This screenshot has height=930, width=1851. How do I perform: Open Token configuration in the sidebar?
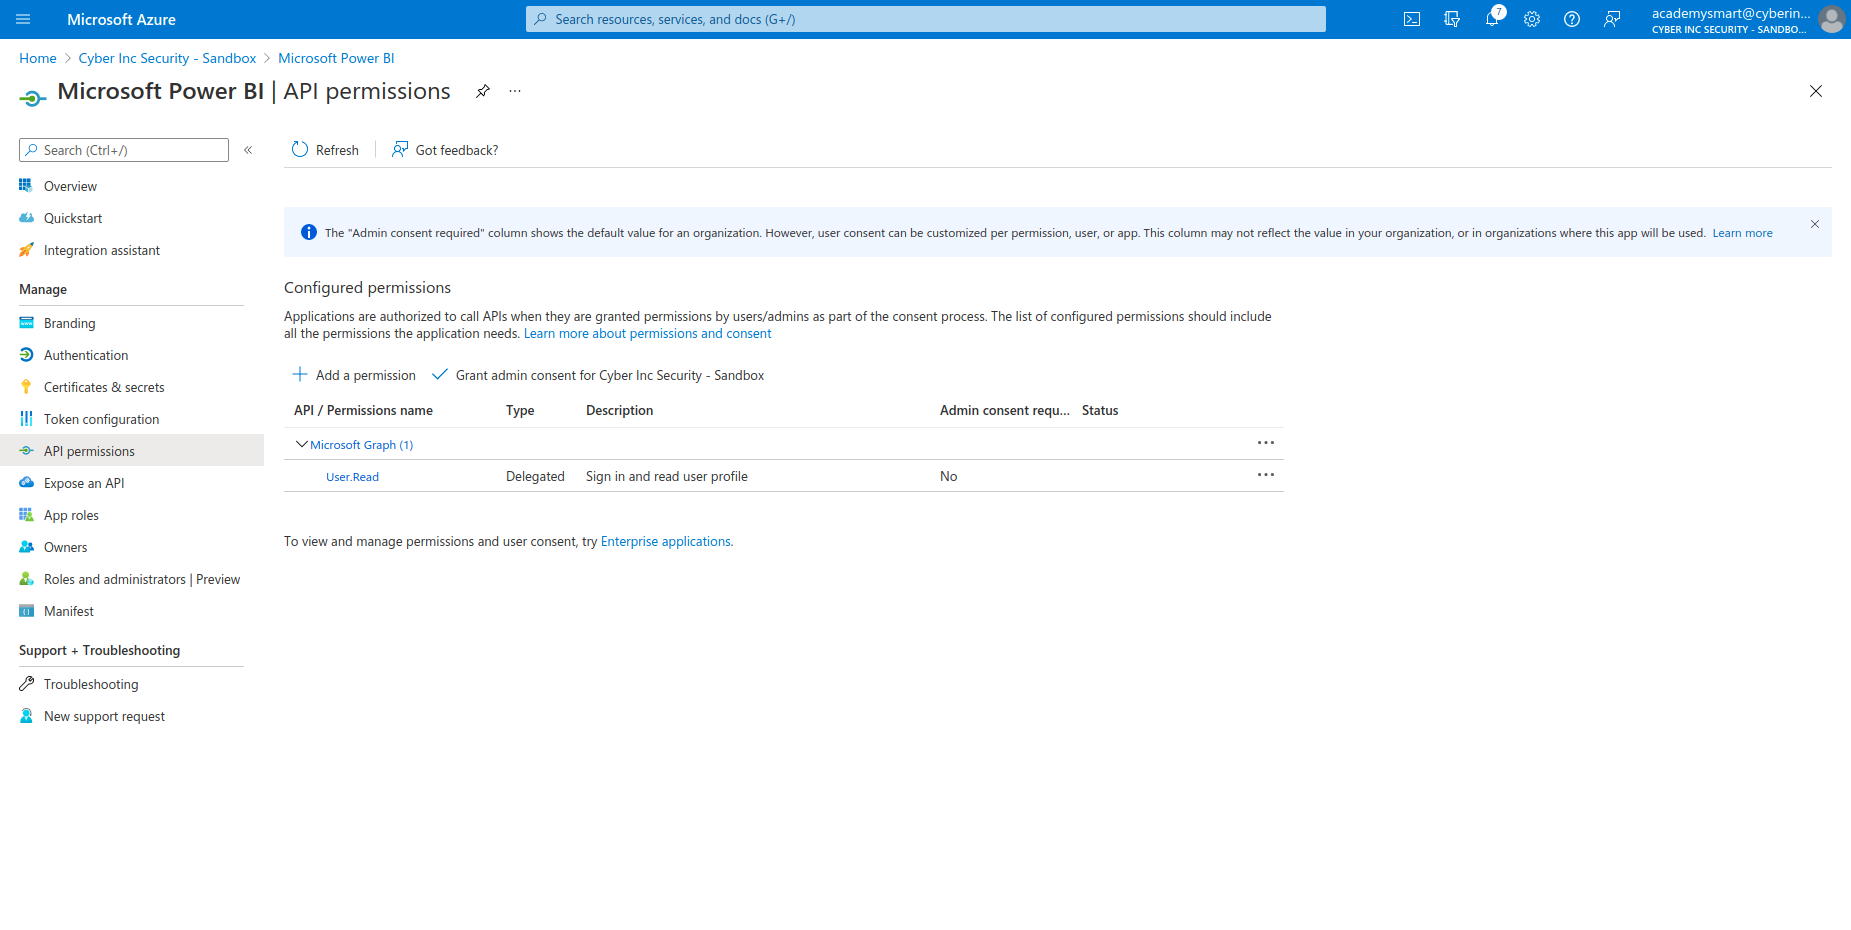pyautogui.click(x=101, y=419)
